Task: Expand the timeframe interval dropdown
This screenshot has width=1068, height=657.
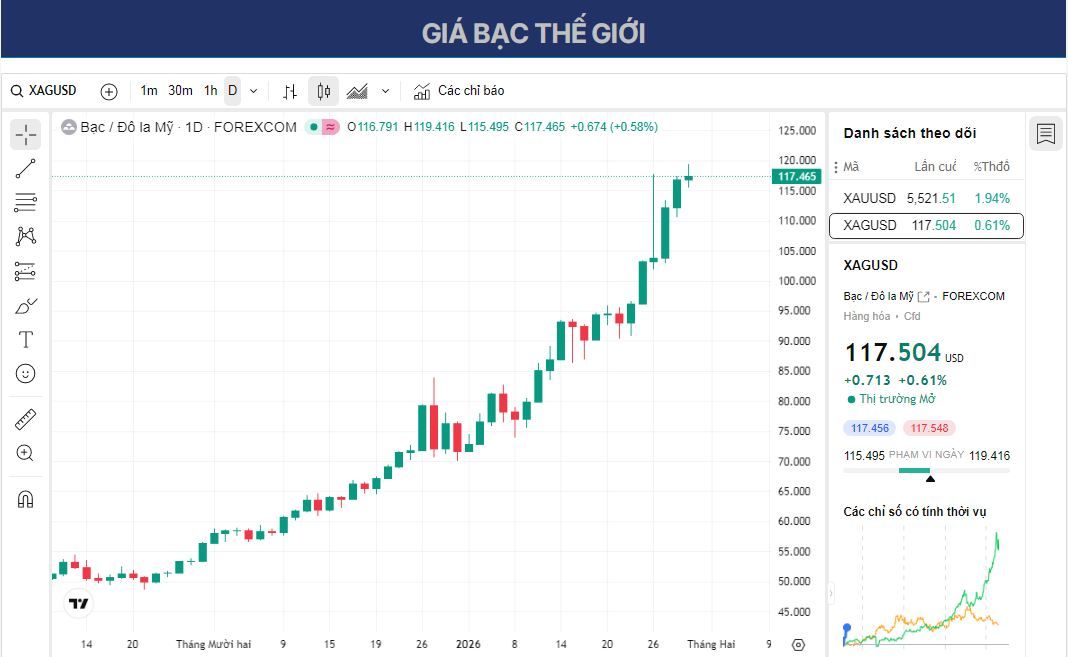Action: tap(253, 91)
